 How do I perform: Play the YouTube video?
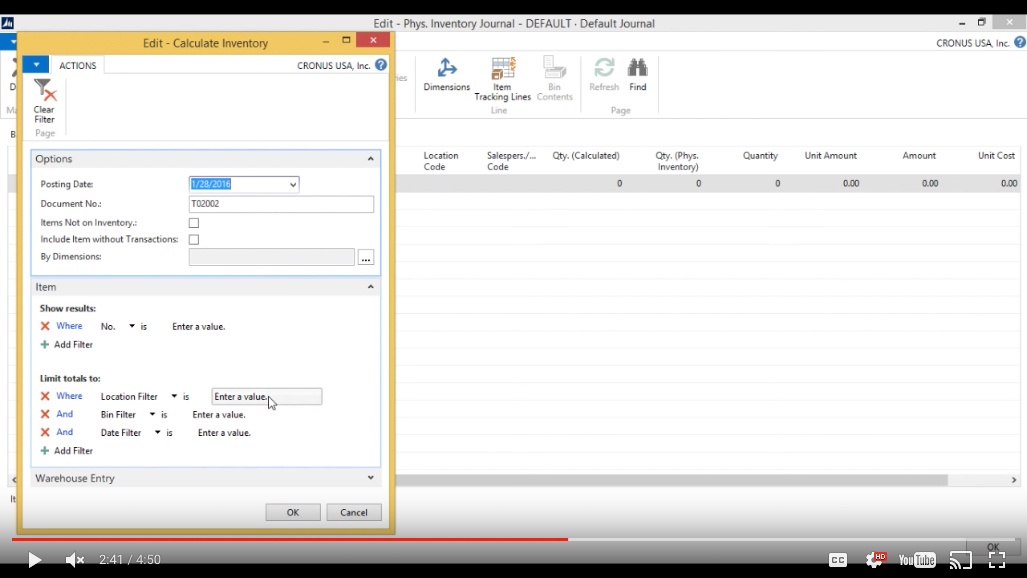(34, 560)
